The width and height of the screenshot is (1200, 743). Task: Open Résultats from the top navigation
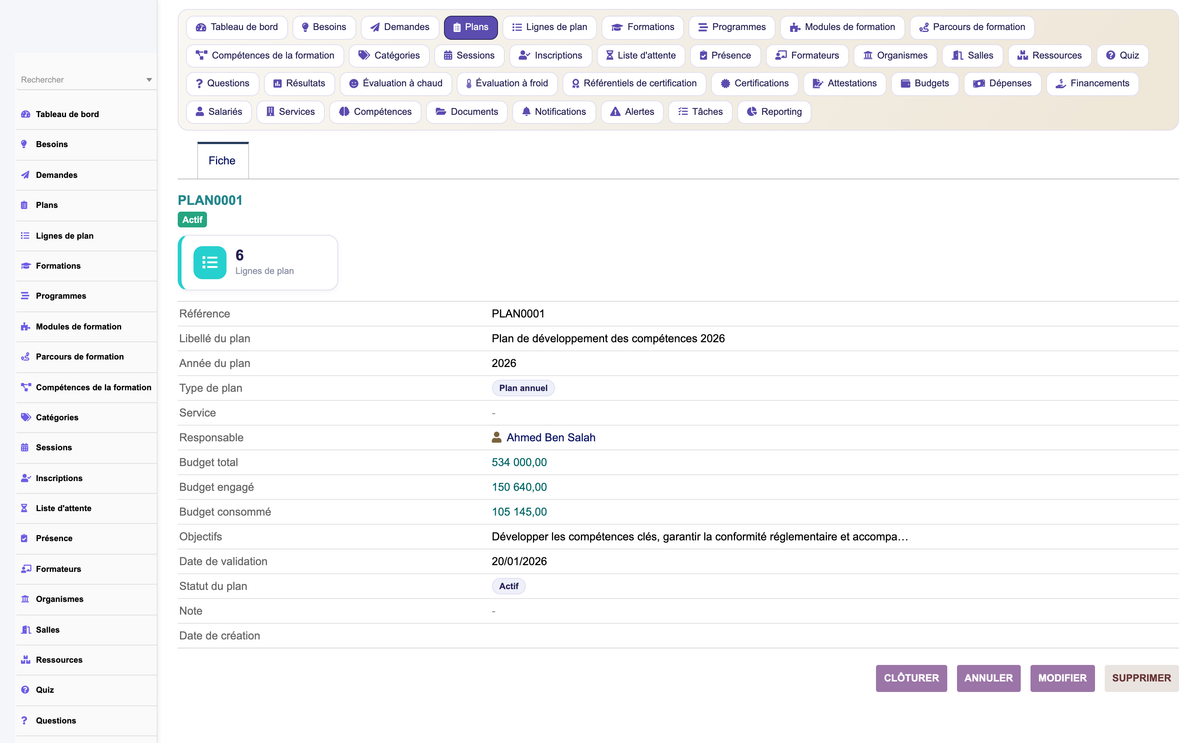click(299, 83)
